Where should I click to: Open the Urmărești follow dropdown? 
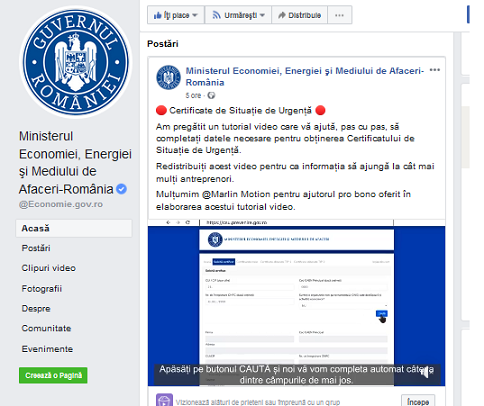click(x=238, y=15)
